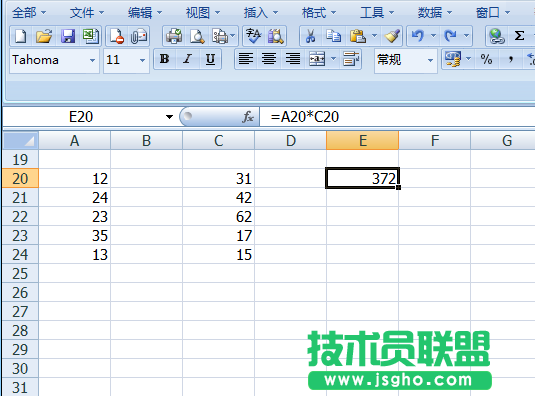Click the Save floppy disk icon
The width and height of the screenshot is (535, 396).
pyautogui.click(x=67, y=36)
